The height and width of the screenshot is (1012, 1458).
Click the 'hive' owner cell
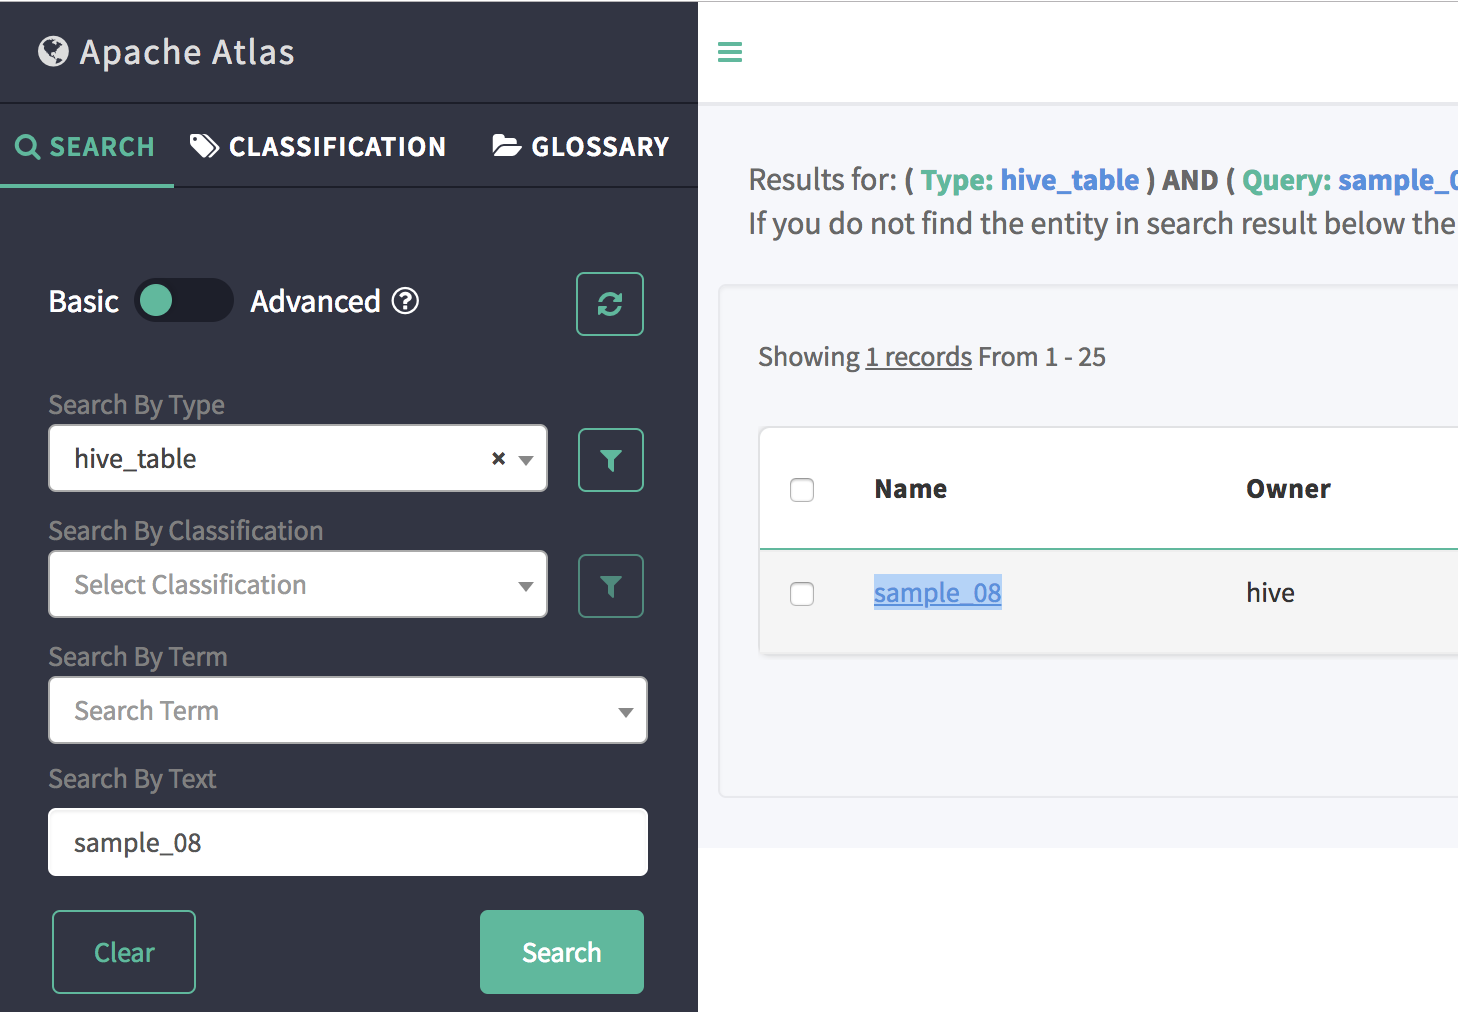click(1270, 593)
